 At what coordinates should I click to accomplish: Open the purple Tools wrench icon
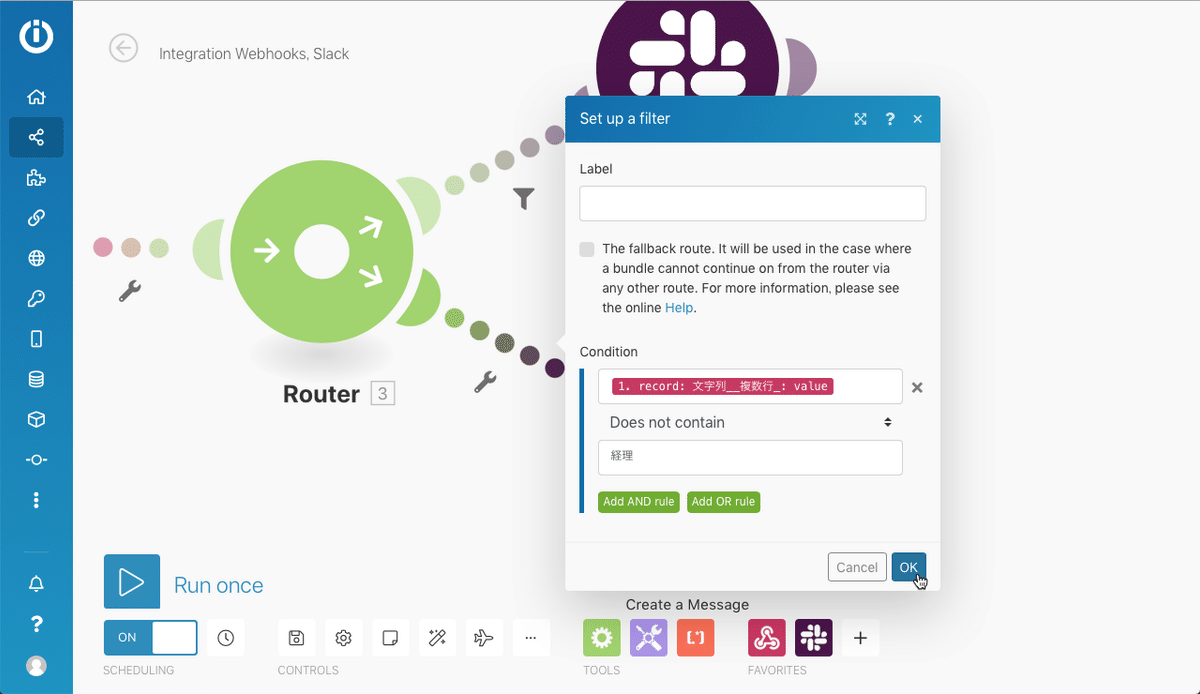[x=649, y=638]
